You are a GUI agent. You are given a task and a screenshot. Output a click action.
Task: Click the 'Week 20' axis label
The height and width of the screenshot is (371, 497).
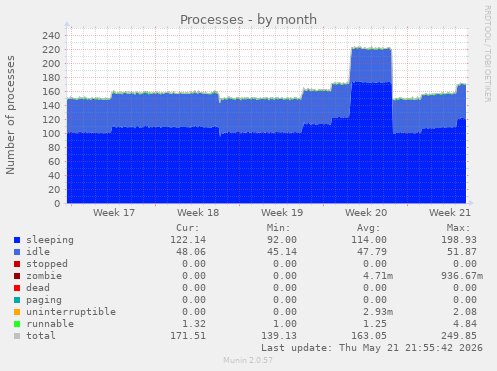(366, 213)
